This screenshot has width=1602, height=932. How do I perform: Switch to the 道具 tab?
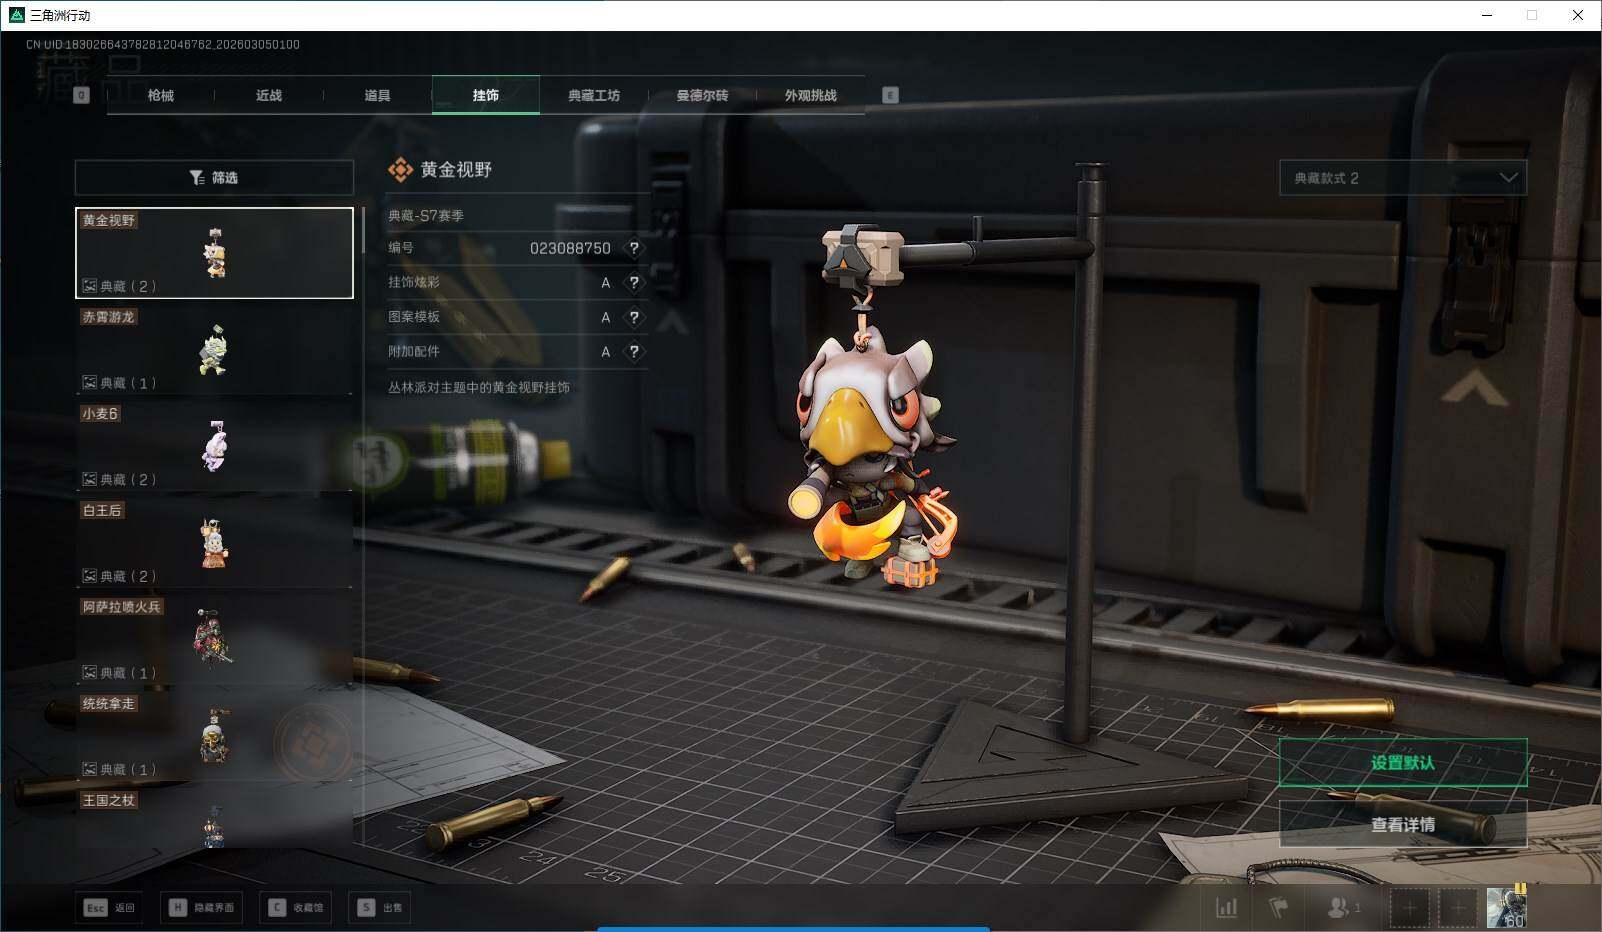(x=377, y=95)
